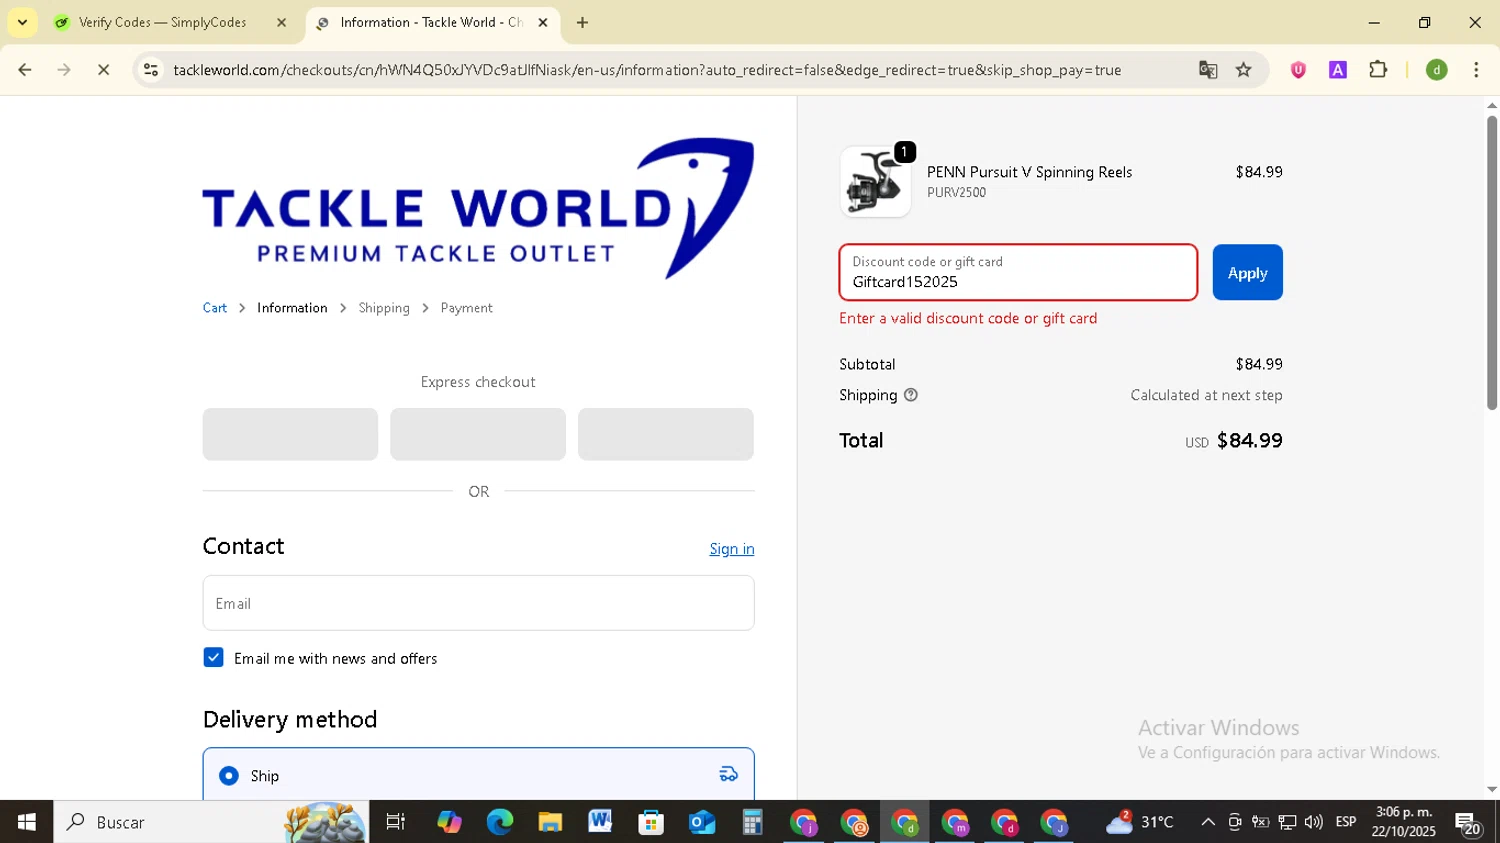Open the Chrome three-dot menu

[x=1476, y=70]
